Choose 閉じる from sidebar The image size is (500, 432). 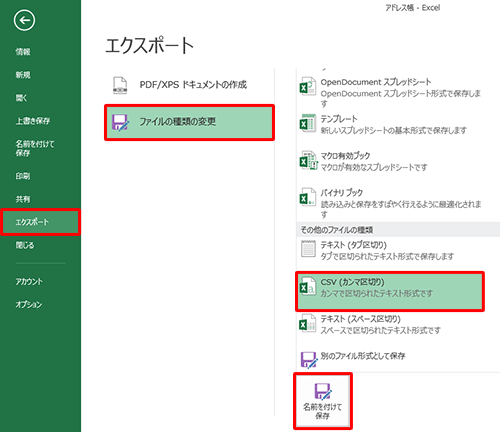[25, 245]
